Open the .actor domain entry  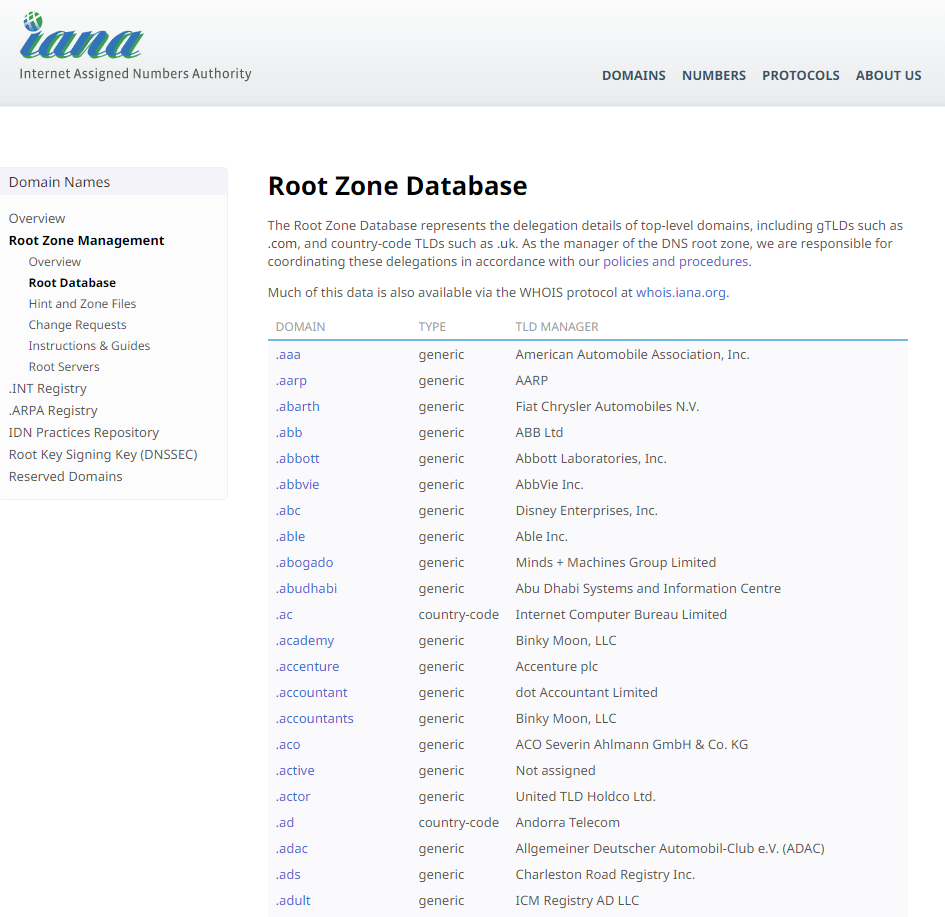coord(293,797)
